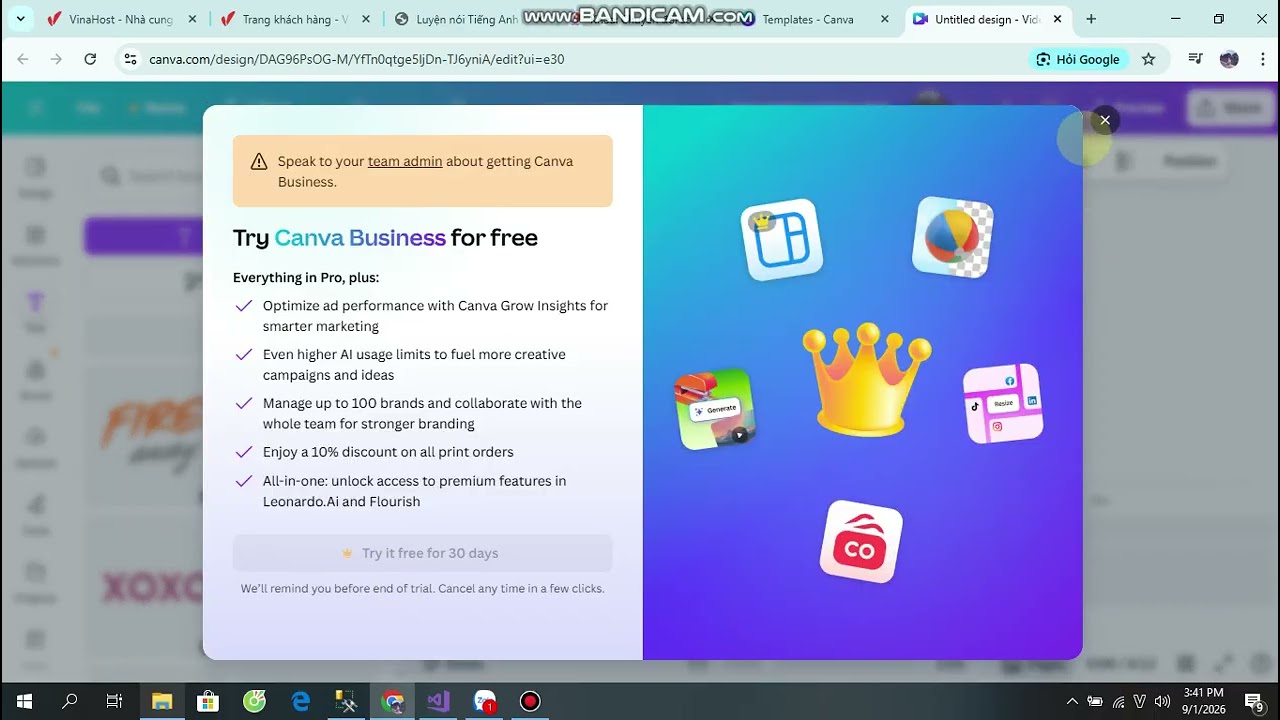The height and width of the screenshot is (720, 1280).
Task: Open Zalo from the taskbar
Action: (x=485, y=701)
